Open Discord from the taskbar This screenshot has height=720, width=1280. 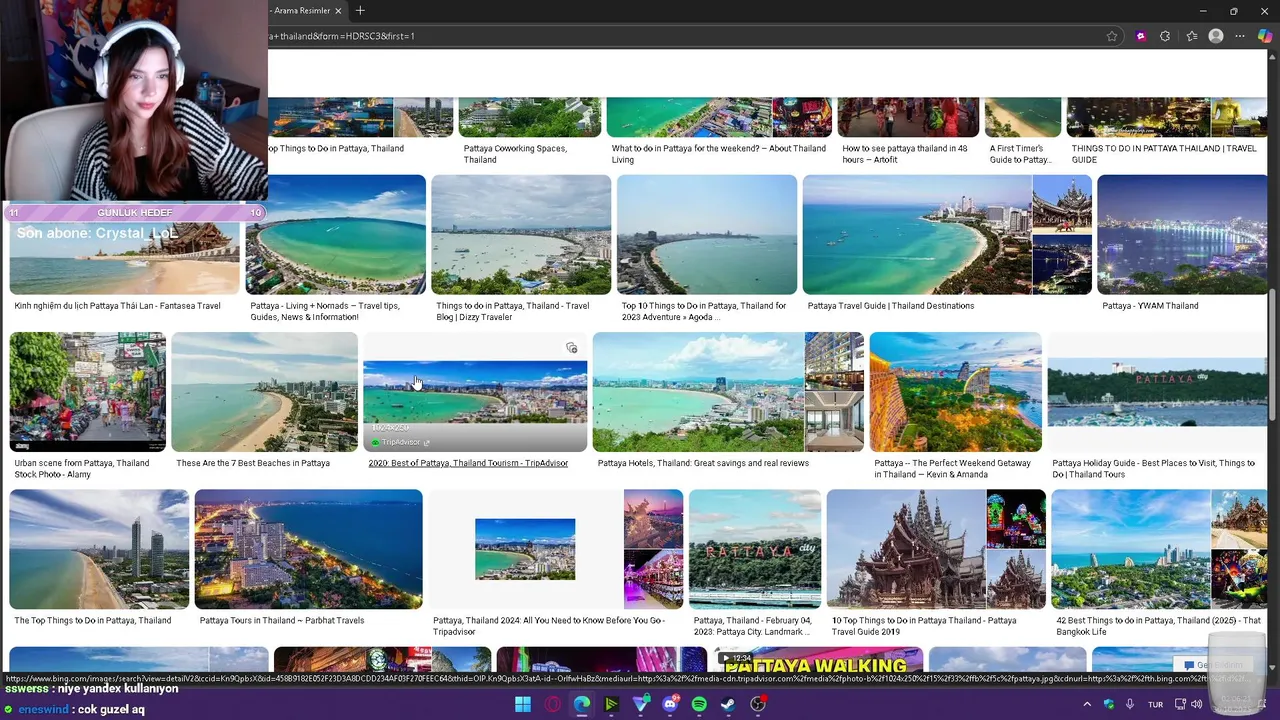coord(670,704)
